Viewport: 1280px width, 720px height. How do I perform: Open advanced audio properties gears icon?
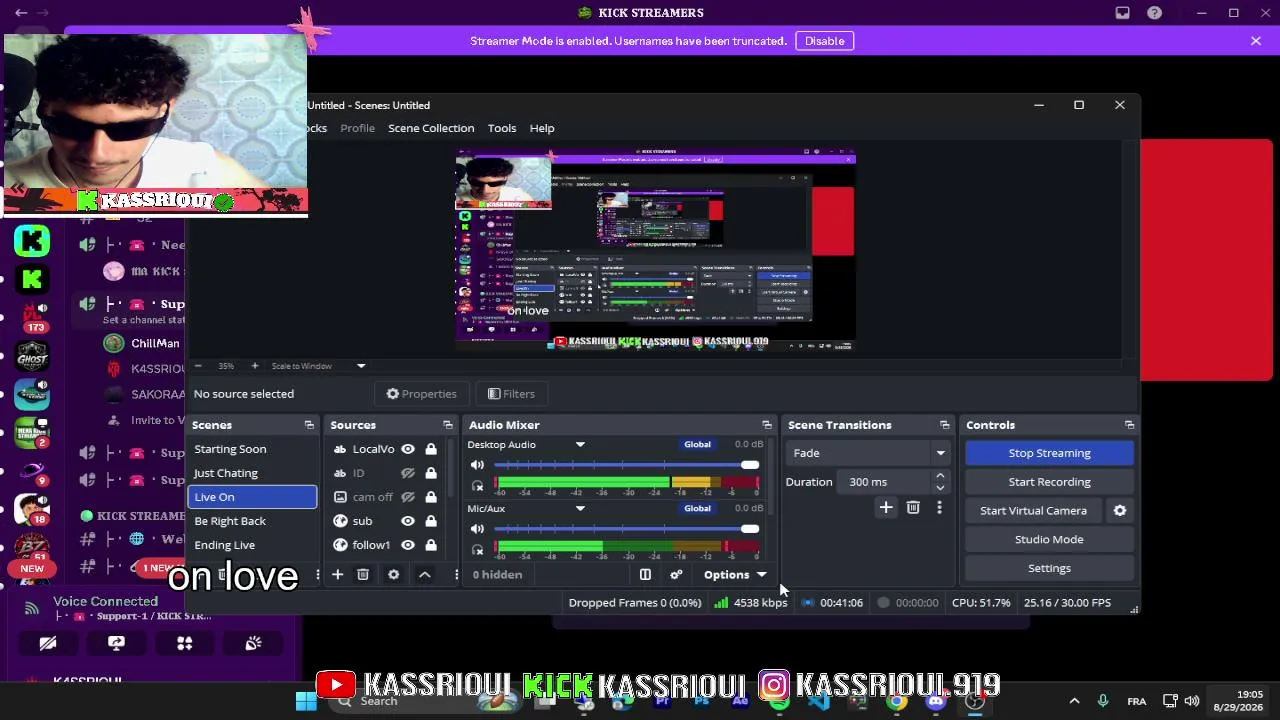pyautogui.click(x=676, y=575)
